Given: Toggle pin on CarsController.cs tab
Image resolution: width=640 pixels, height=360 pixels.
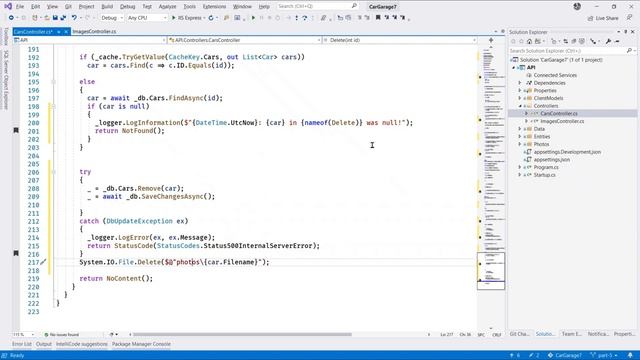Looking at the screenshot, I should point(59,31).
